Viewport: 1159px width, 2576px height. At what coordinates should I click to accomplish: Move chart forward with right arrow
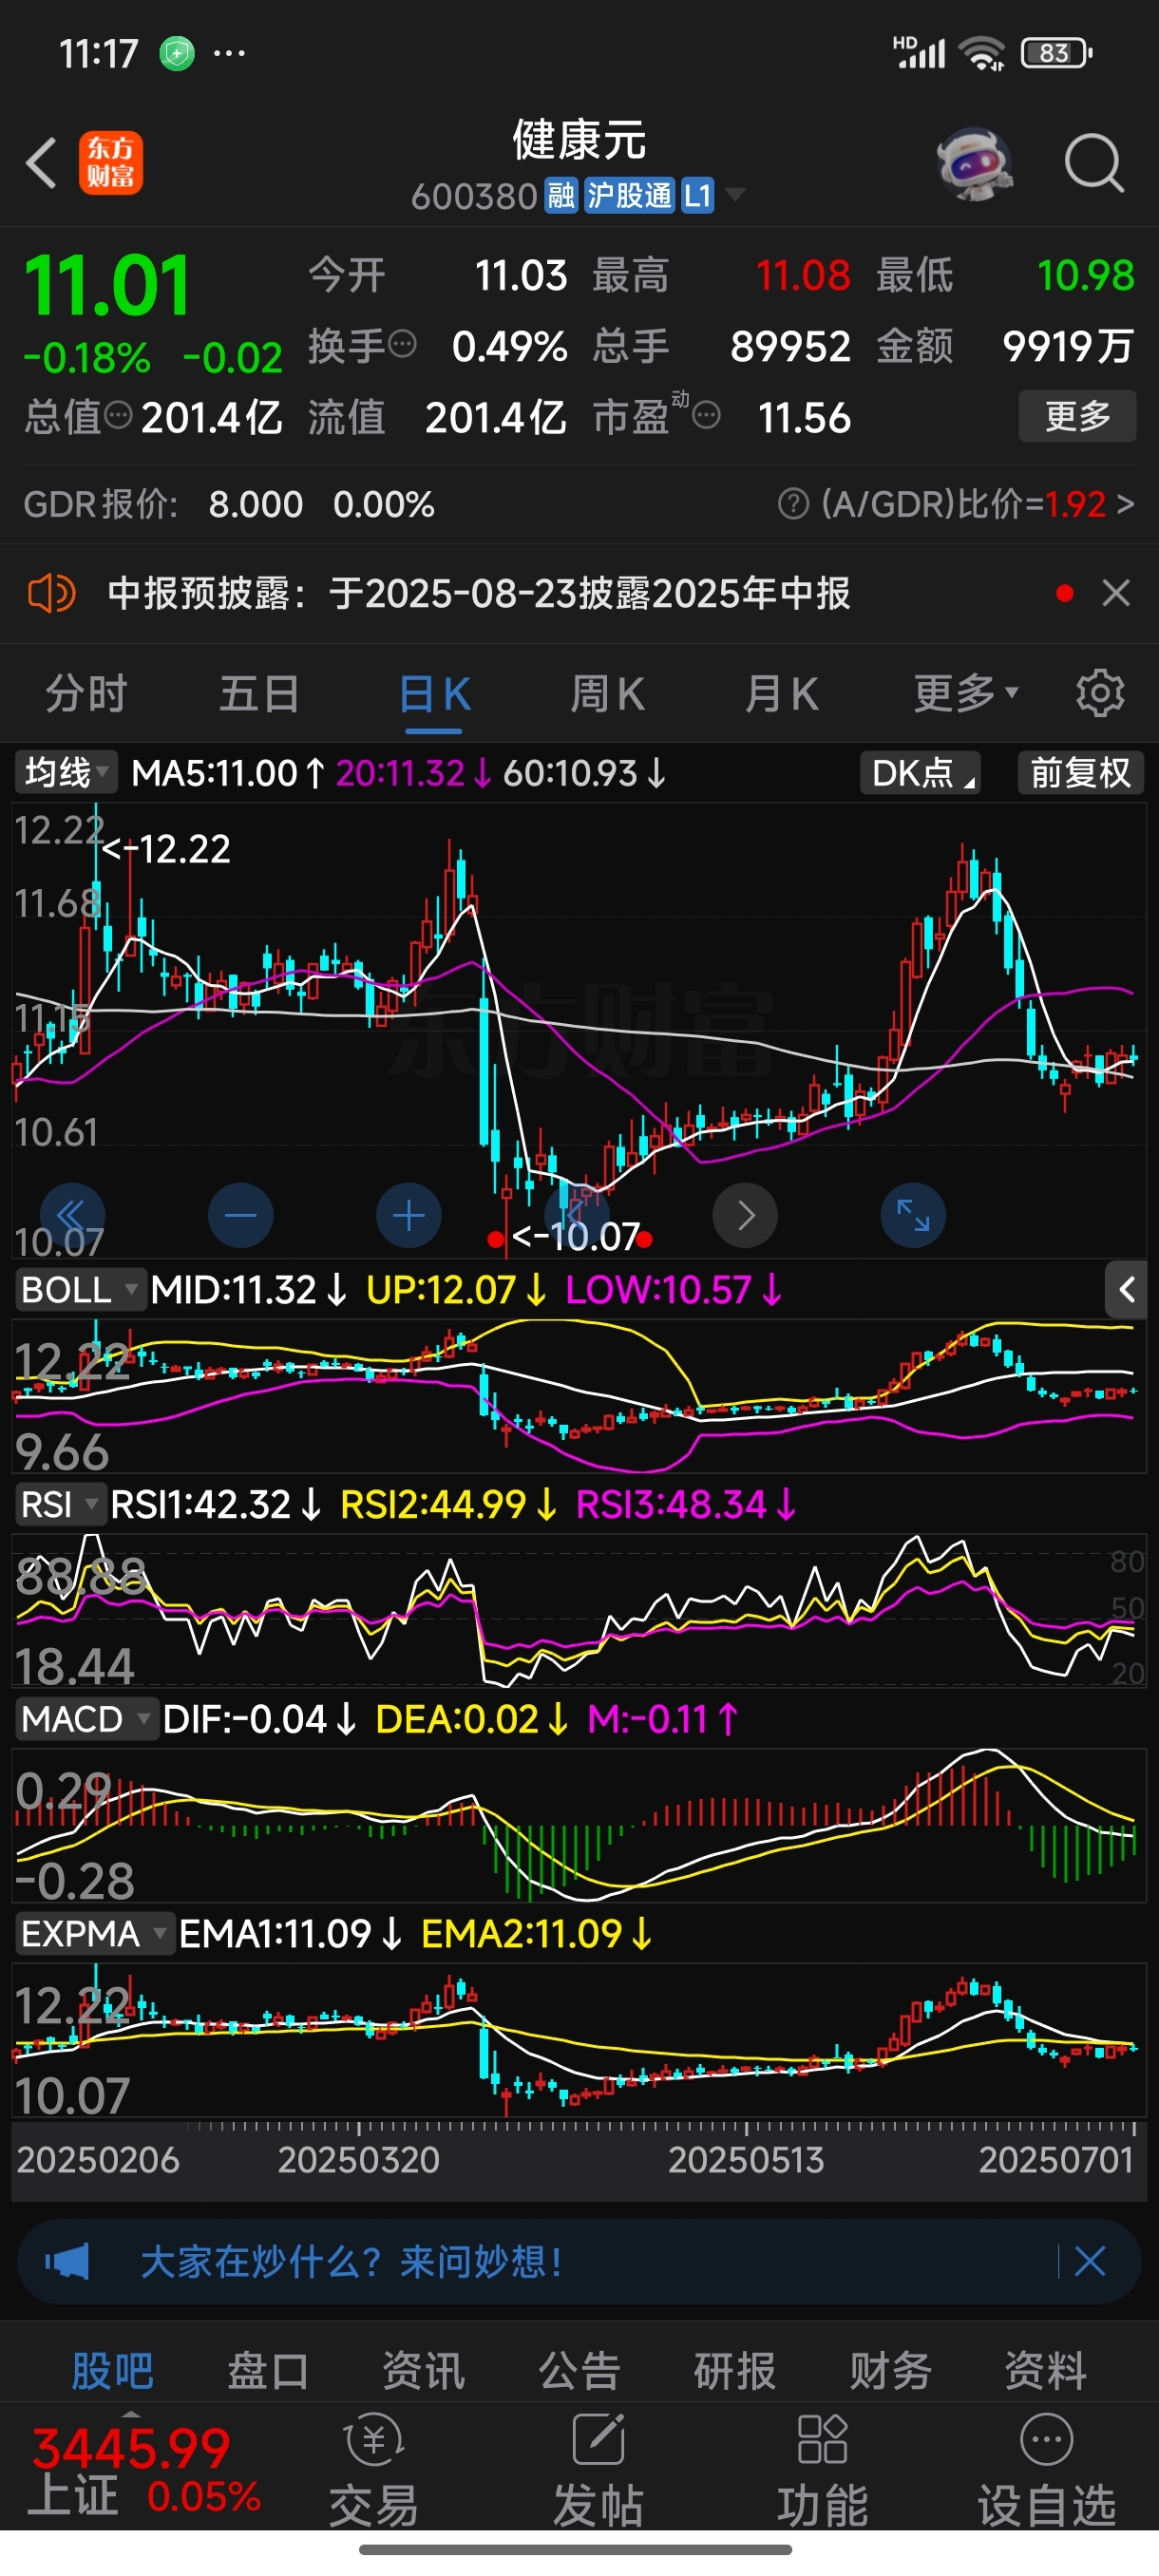click(745, 1215)
